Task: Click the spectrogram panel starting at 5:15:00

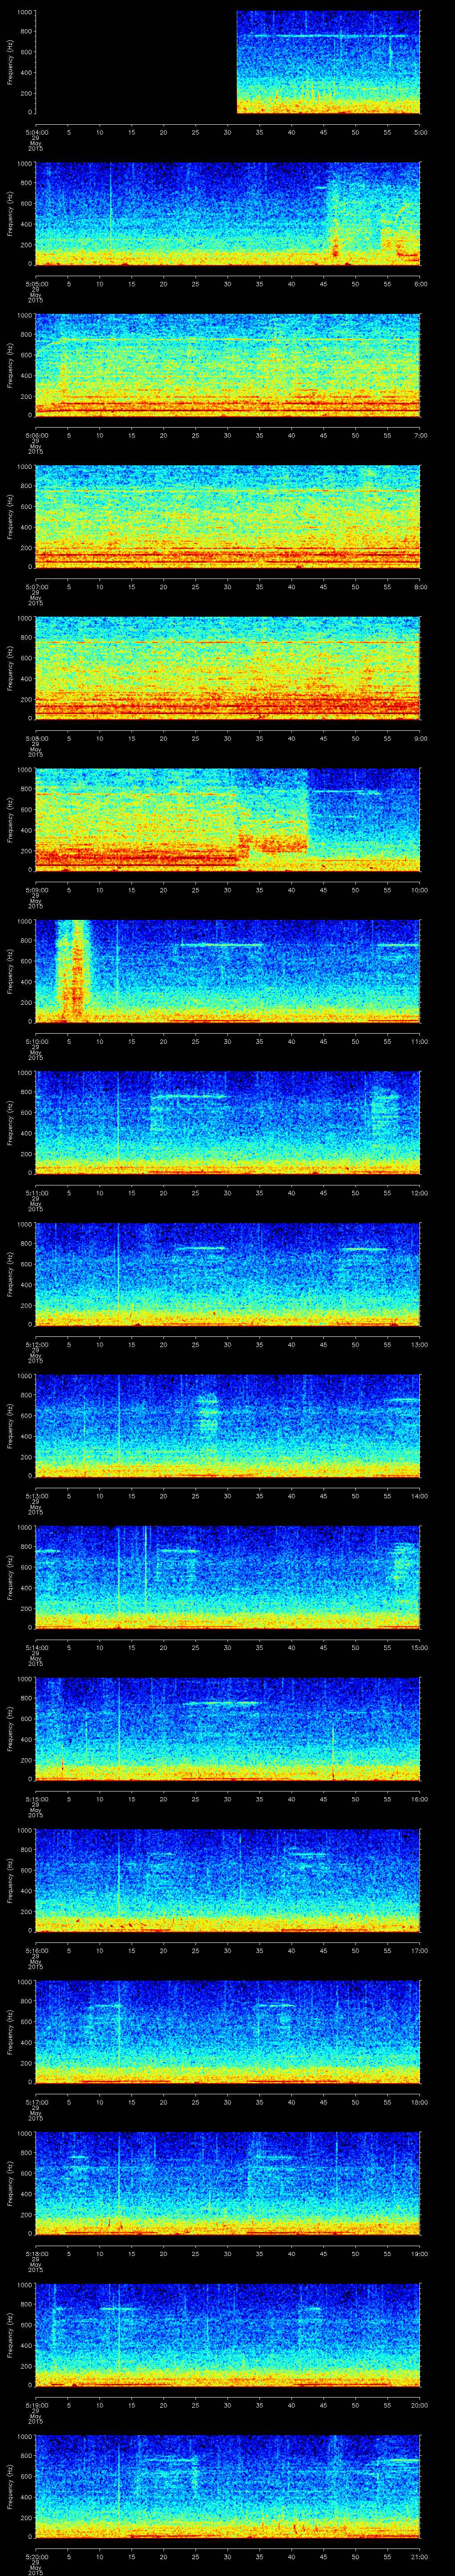Action: pyautogui.click(x=228, y=1728)
